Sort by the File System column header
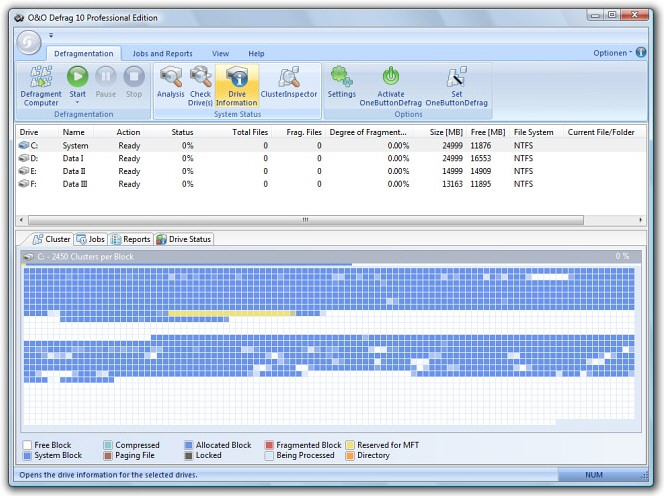This screenshot has height=496, width=664. [536, 132]
